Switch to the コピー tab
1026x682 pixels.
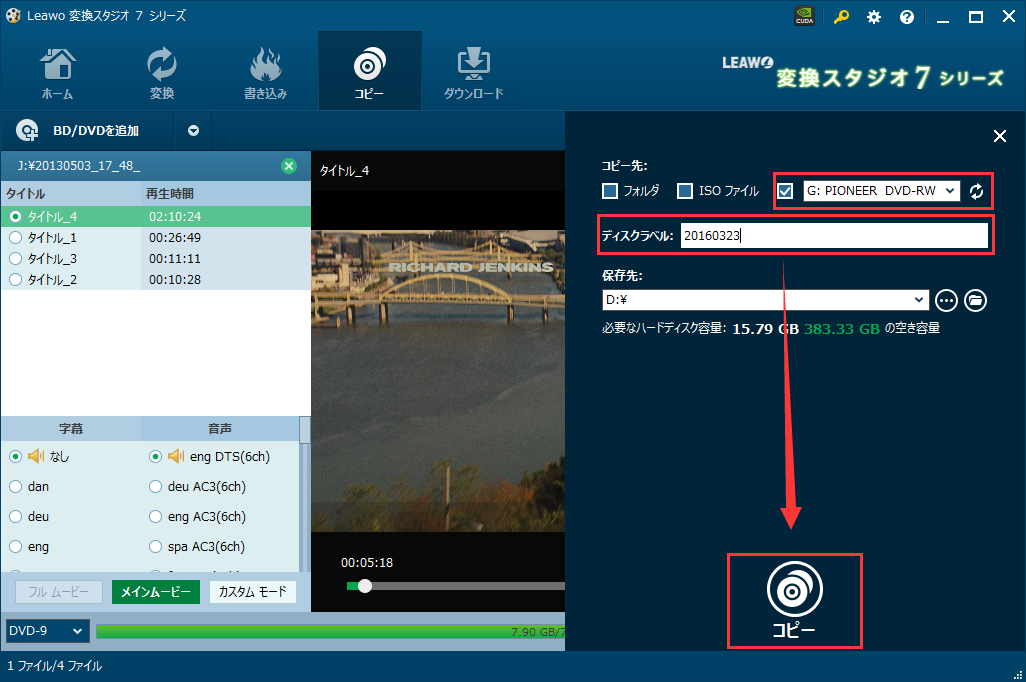(x=369, y=70)
